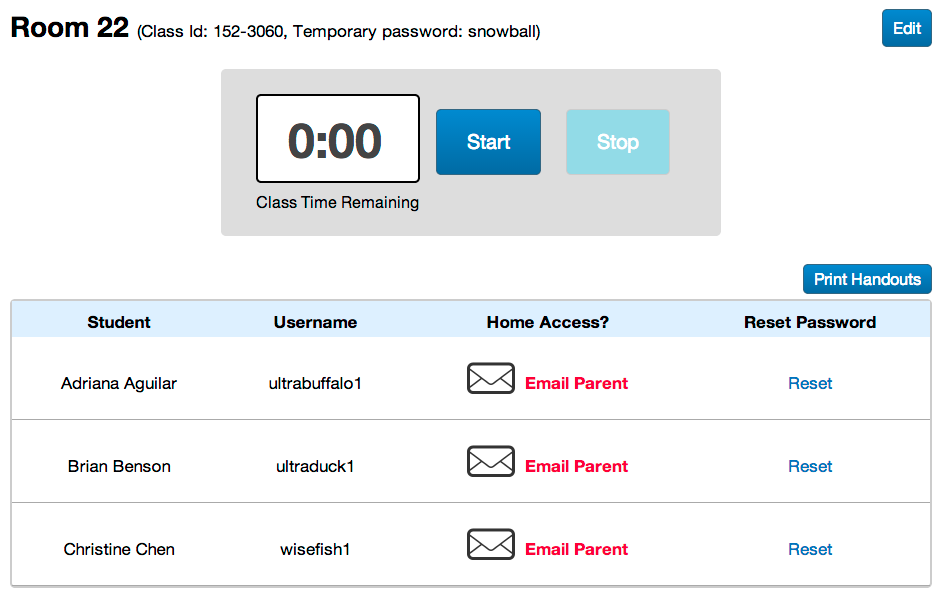Viewport: 941px width, 596px height.
Task: Click the 0:00 class time display
Action: [x=337, y=140]
